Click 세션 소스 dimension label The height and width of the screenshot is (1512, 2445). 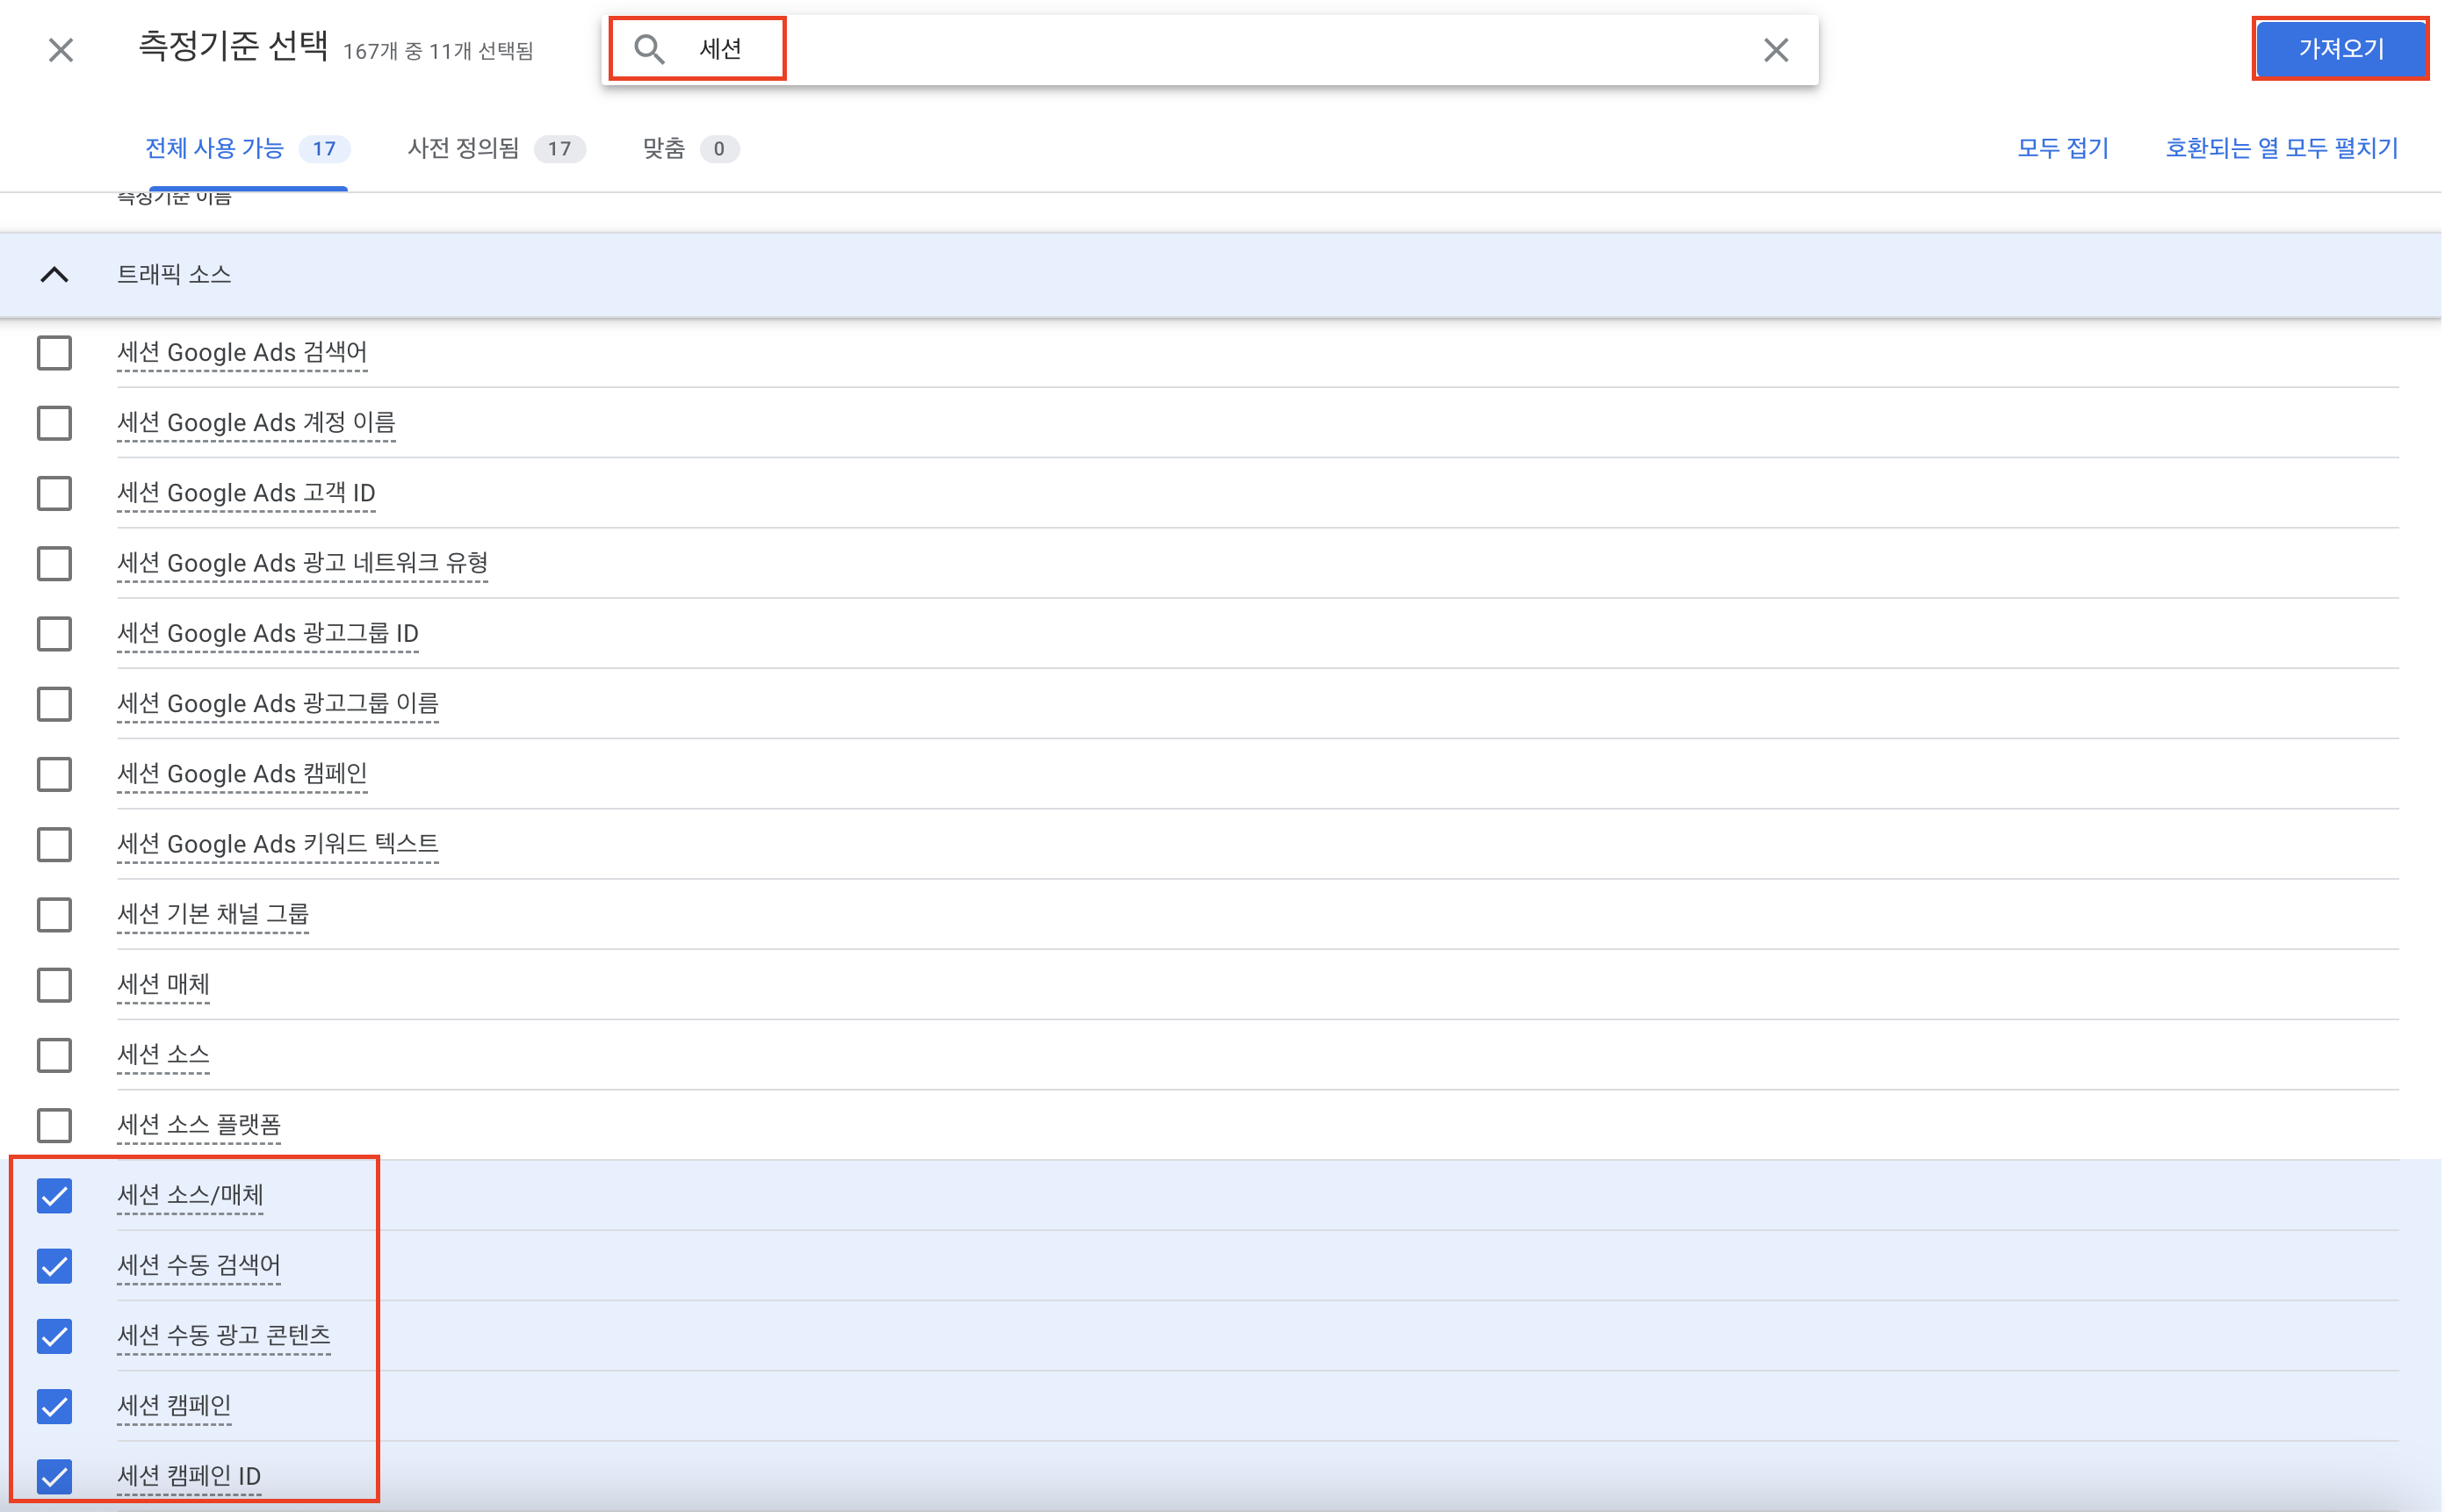(x=163, y=1055)
